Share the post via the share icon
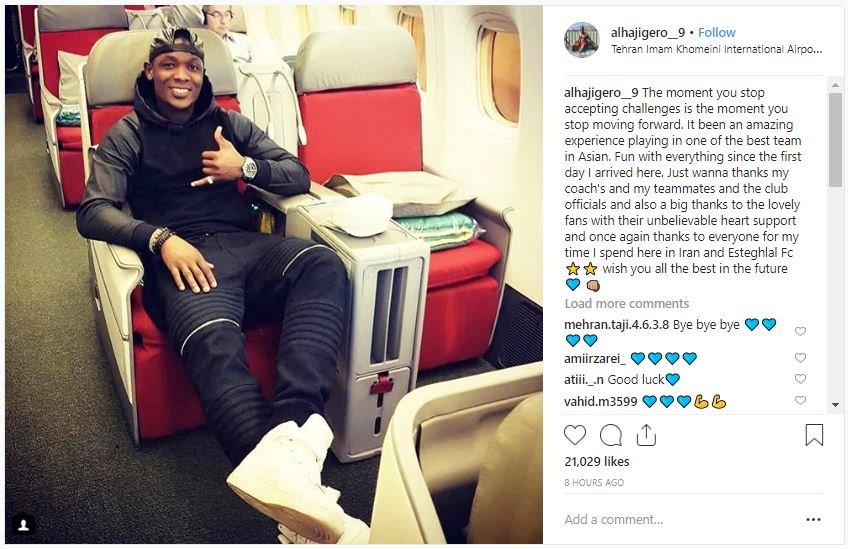 tap(646, 435)
